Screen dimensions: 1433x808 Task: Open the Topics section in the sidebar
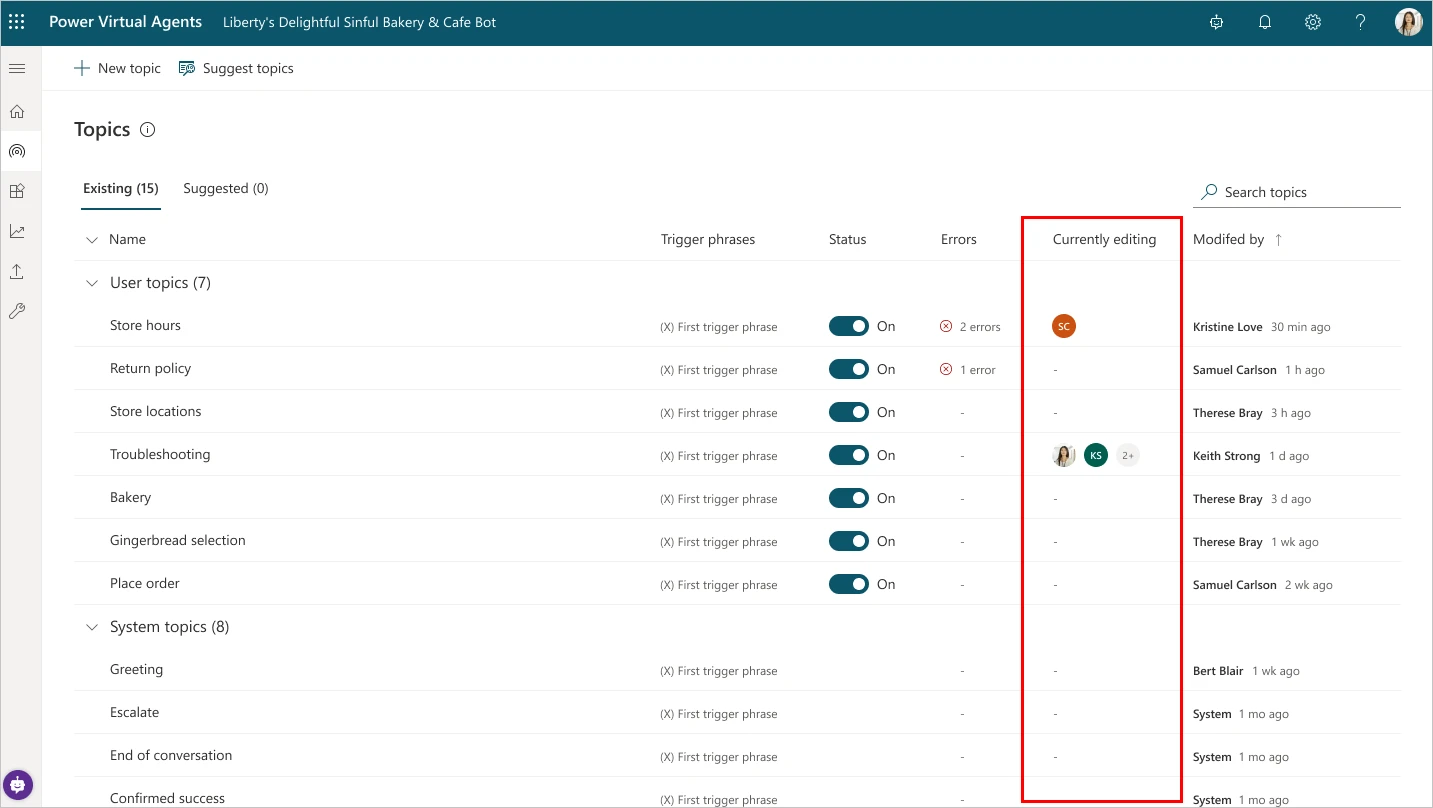(17, 151)
